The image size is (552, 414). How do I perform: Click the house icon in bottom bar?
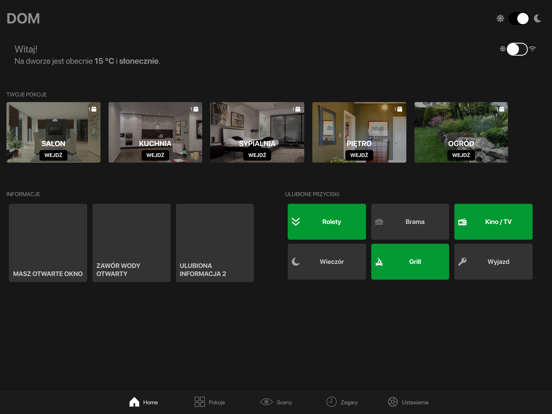pos(134,402)
